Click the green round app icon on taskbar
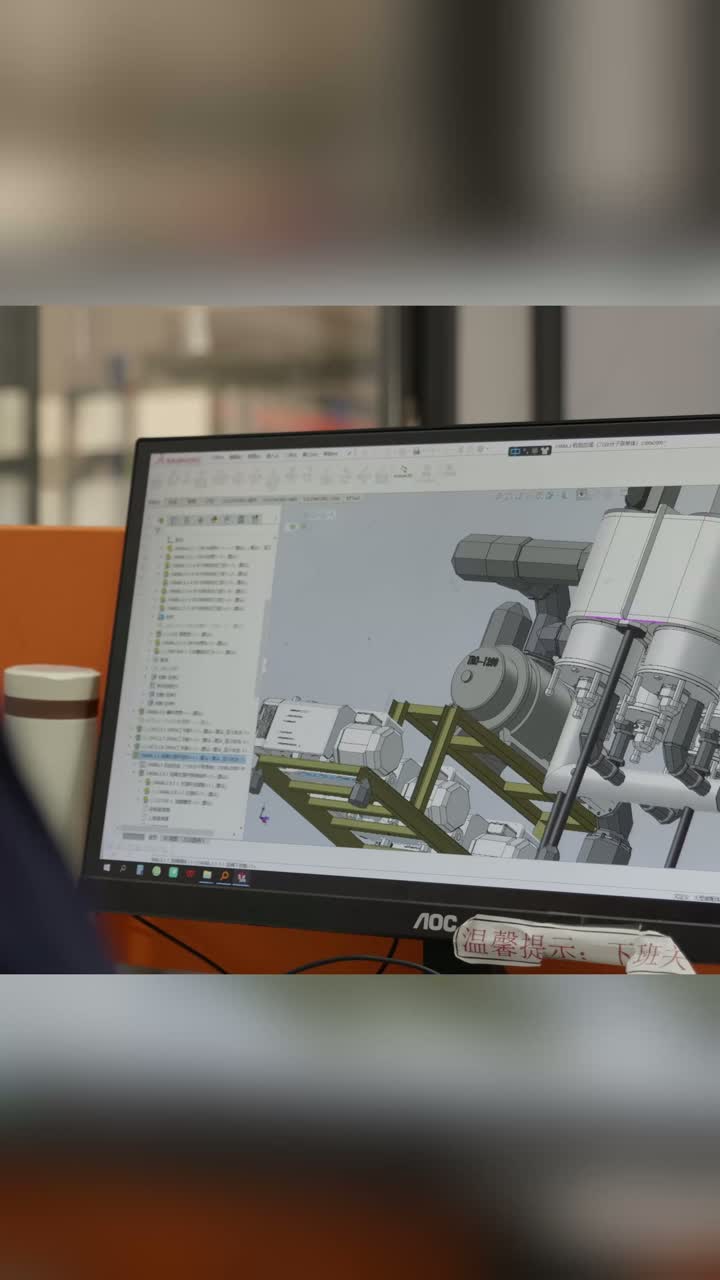 pyautogui.click(x=156, y=871)
